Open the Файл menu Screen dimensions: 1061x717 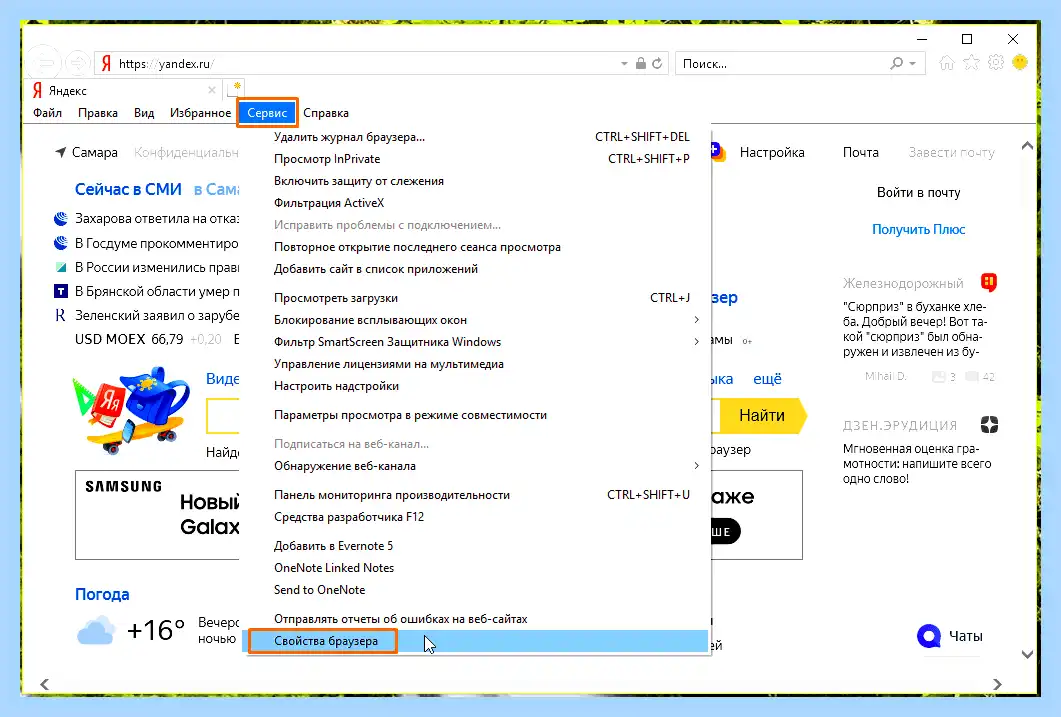pyautogui.click(x=47, y=113)
